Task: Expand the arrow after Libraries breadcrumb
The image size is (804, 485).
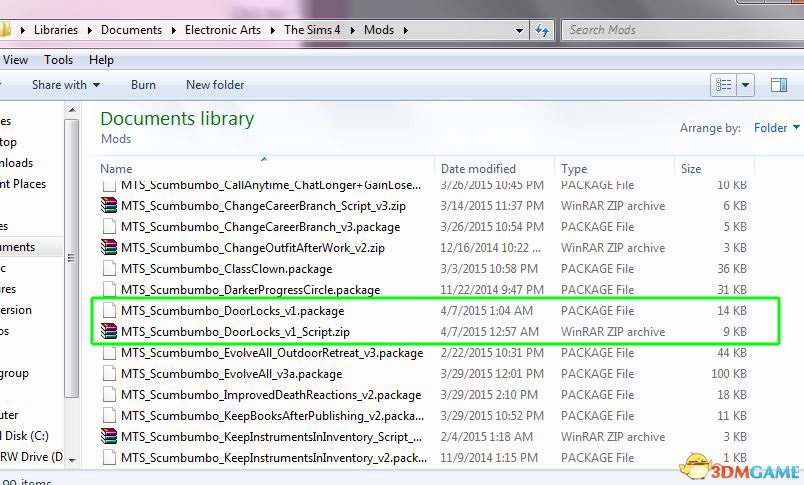Action: (x=90, y=31)
